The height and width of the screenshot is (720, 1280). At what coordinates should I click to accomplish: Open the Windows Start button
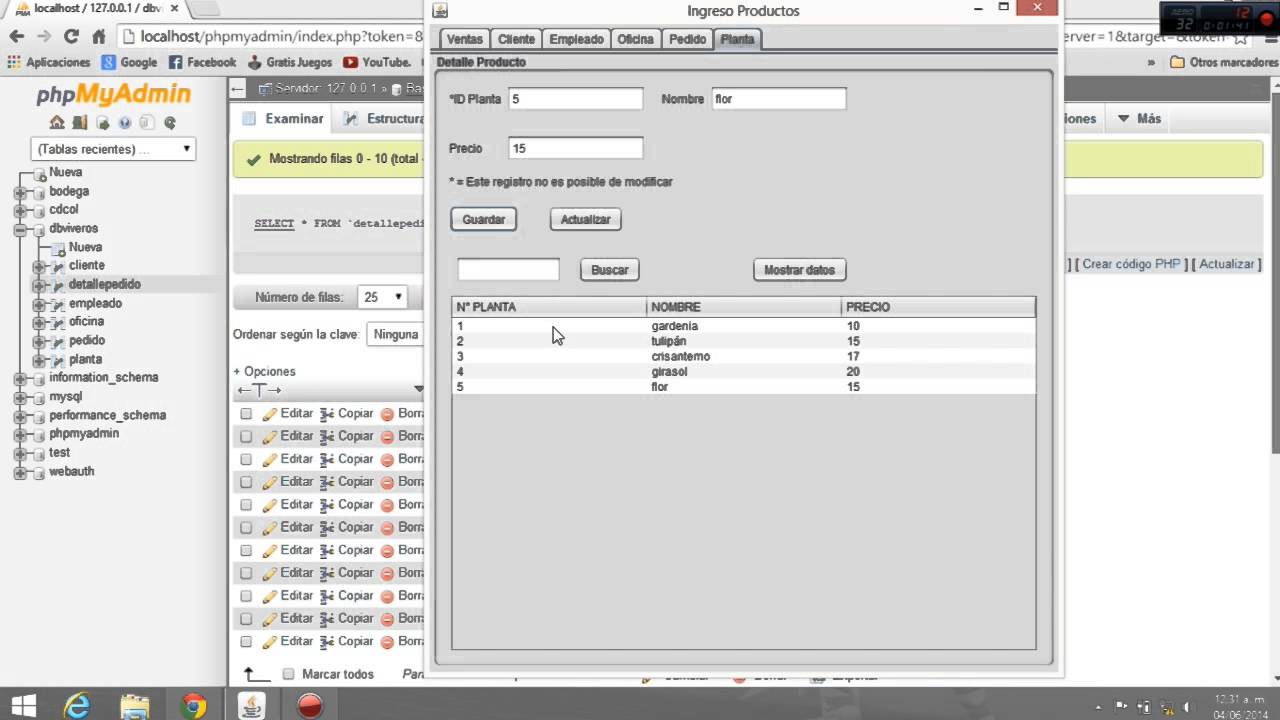pos(22,705)
